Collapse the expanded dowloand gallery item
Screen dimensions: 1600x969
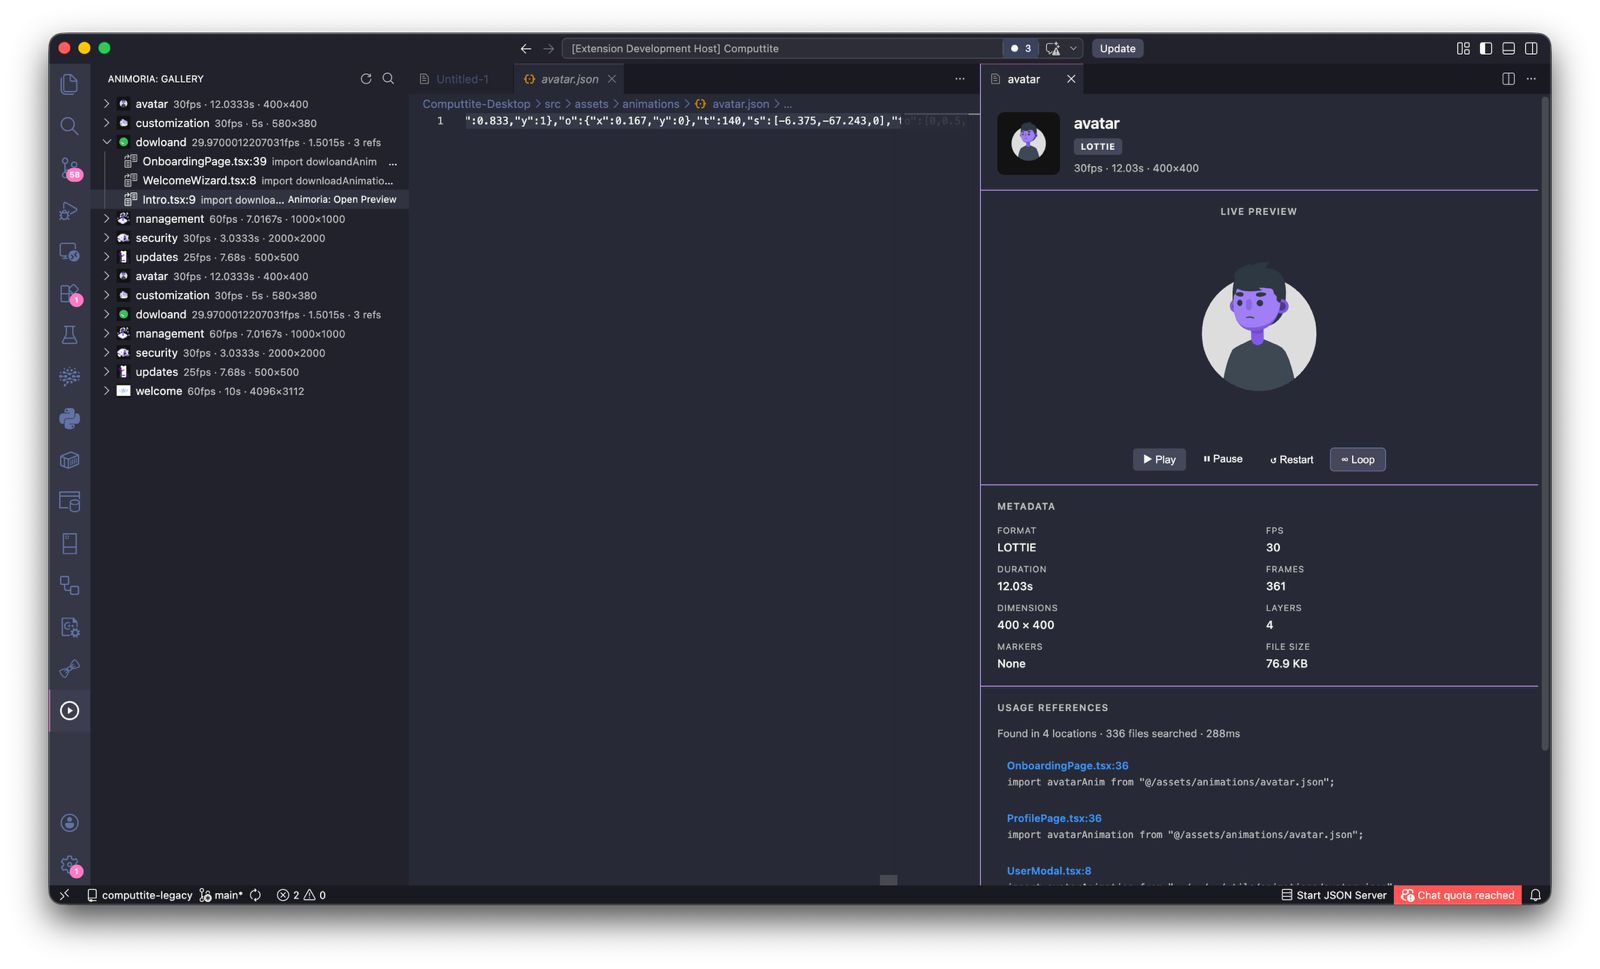[107, 142]
